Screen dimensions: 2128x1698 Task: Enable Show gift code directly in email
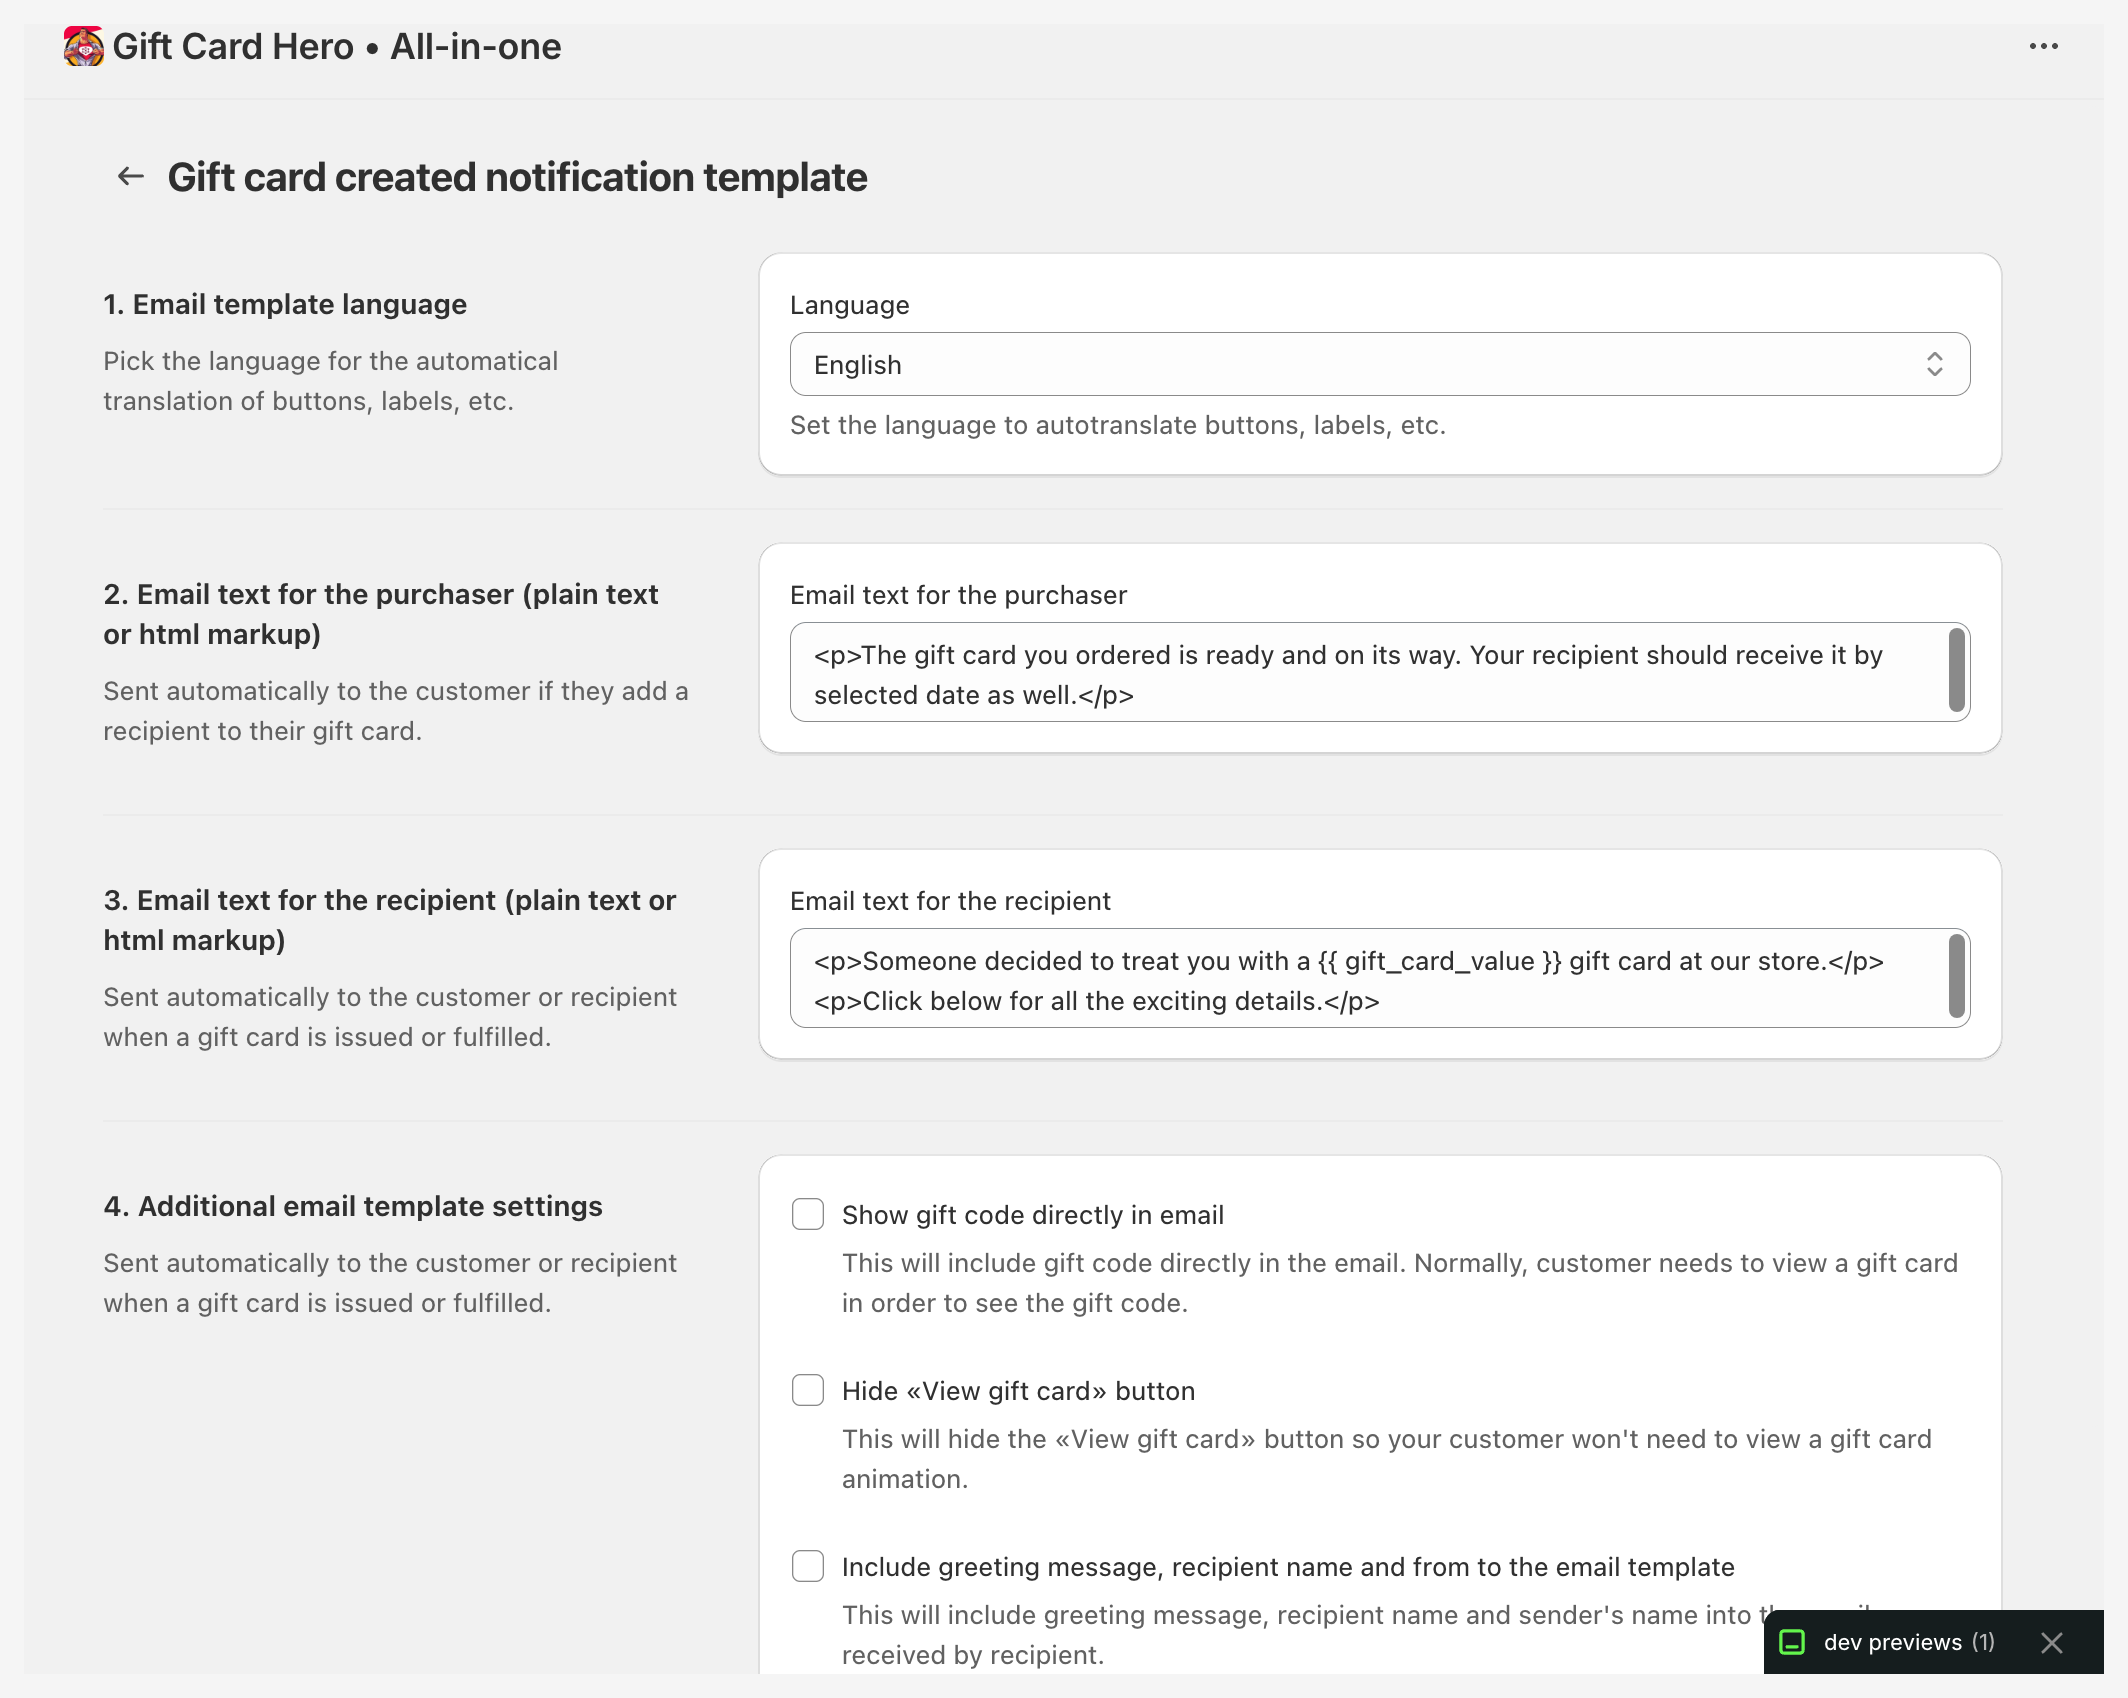pyautogui.click(x=807, y=1214)
